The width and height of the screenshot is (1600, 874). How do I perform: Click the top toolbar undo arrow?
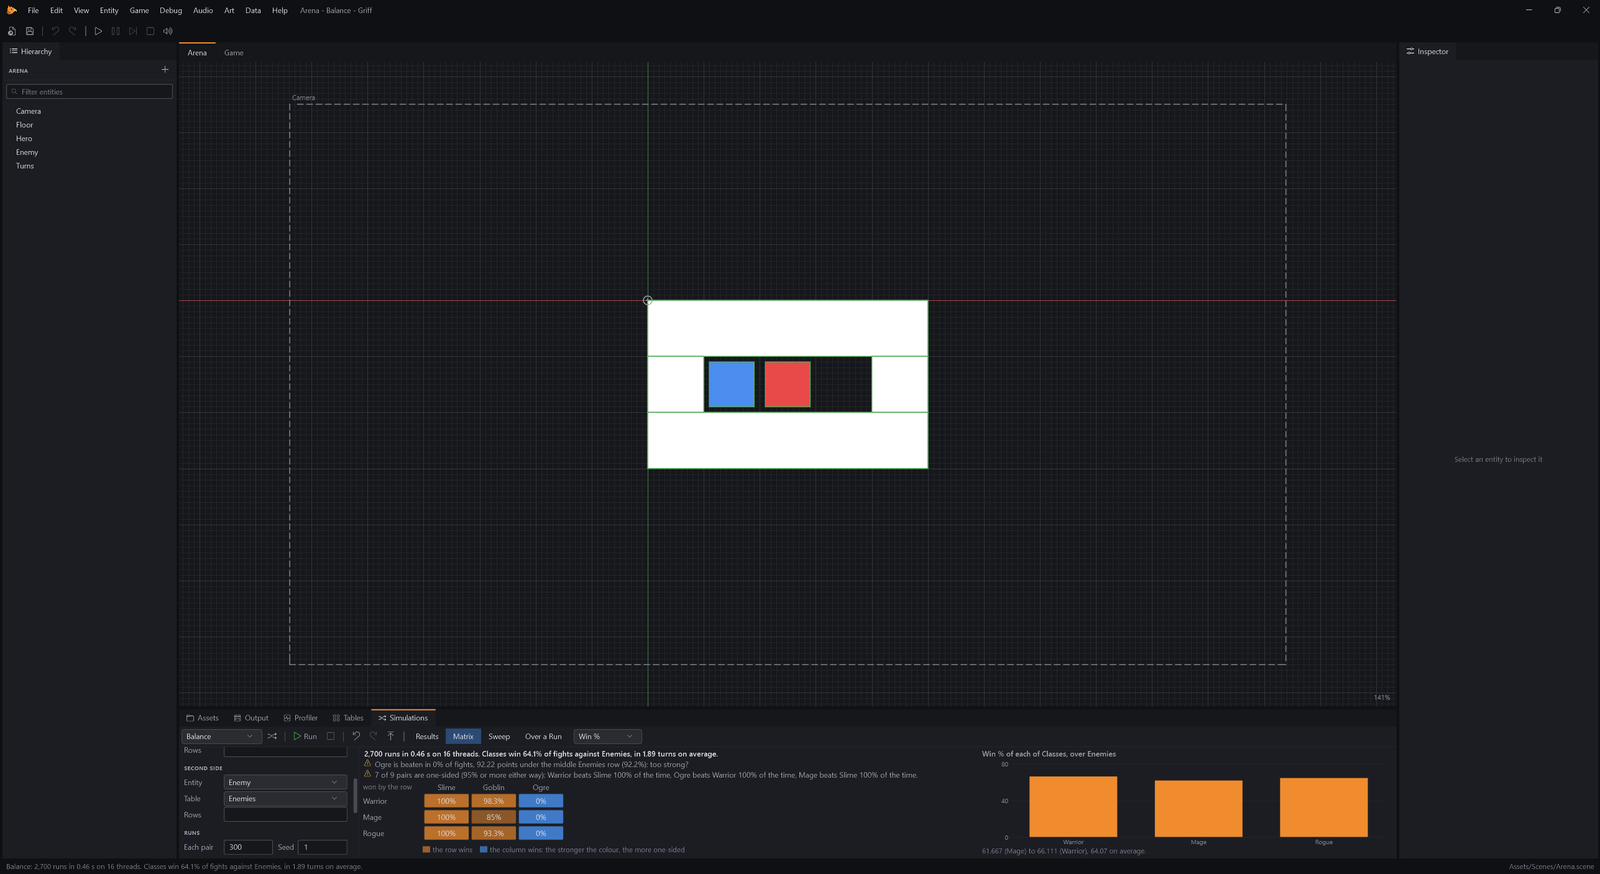tap(55, 31)
